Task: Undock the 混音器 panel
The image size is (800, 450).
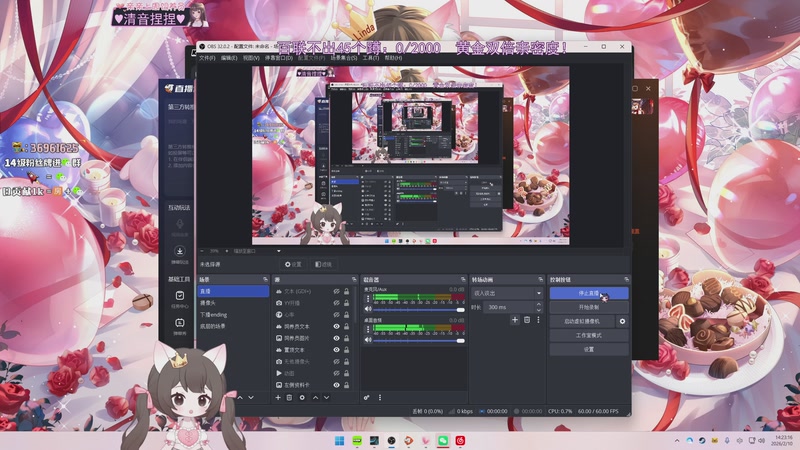Action: coord(463,280)
